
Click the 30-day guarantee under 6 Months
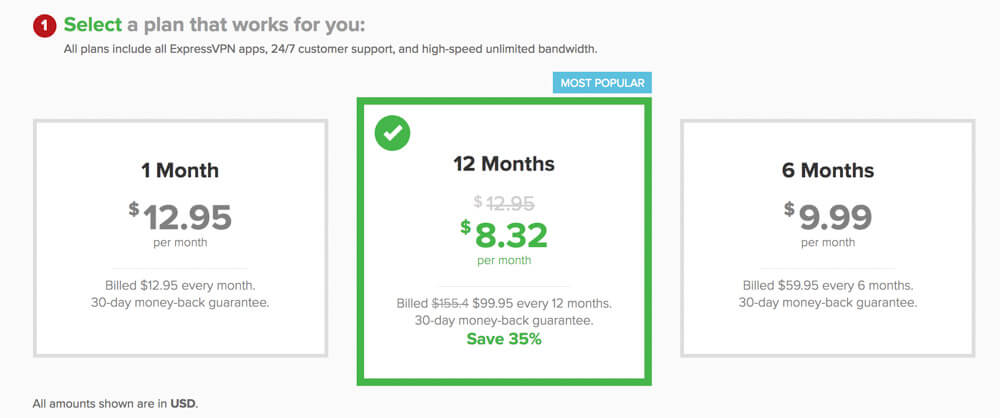828,302
